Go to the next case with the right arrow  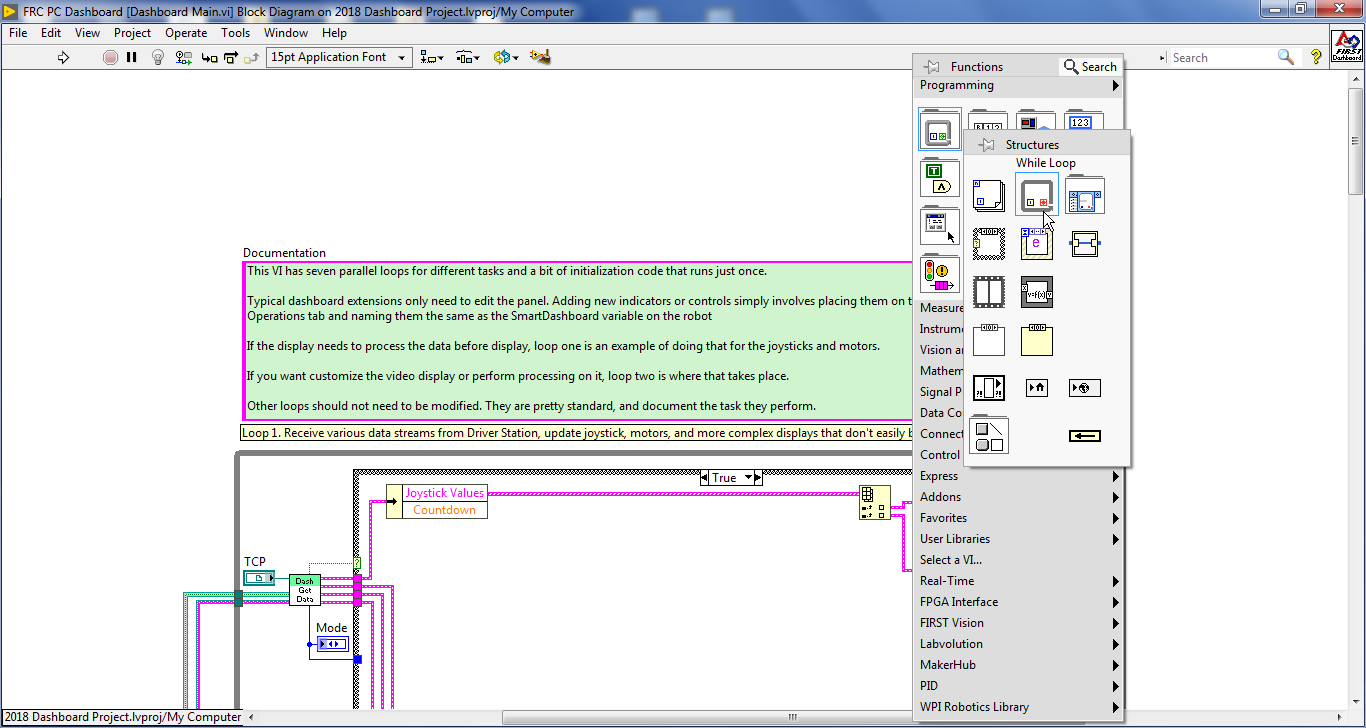click(758, 478)
